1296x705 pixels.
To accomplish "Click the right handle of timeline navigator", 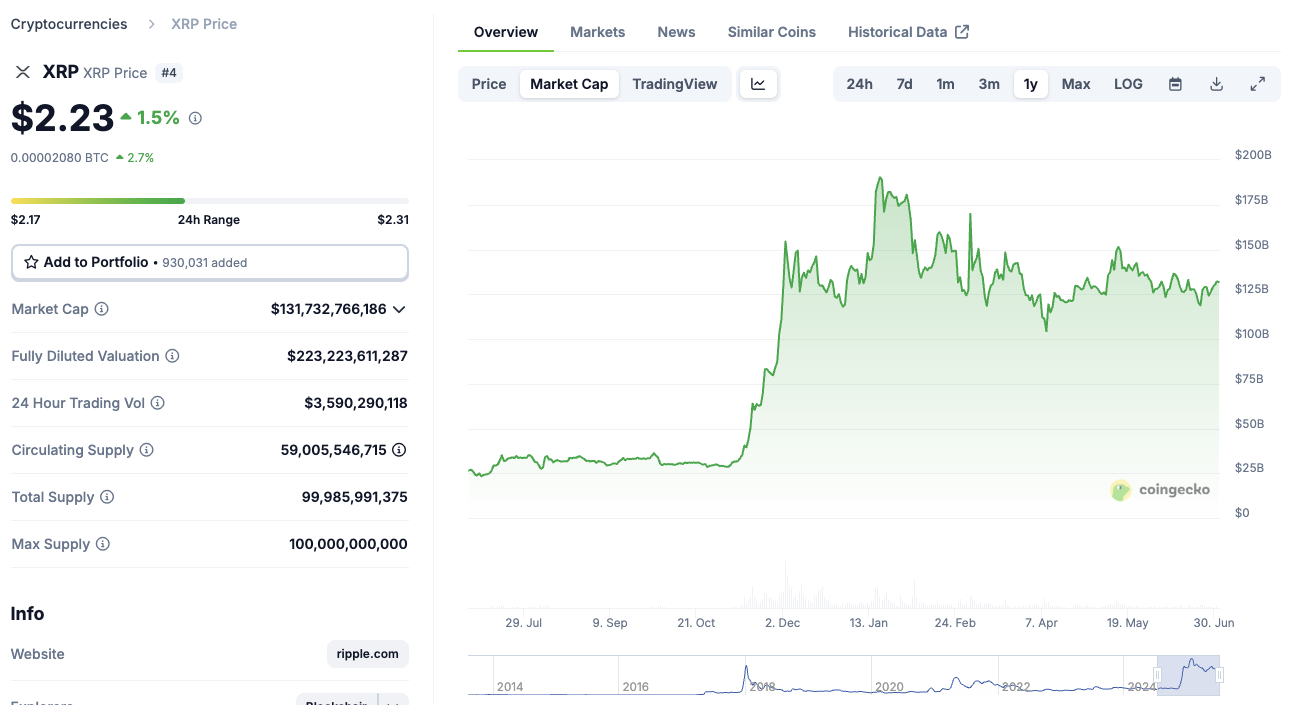I will pos(1220,675).
